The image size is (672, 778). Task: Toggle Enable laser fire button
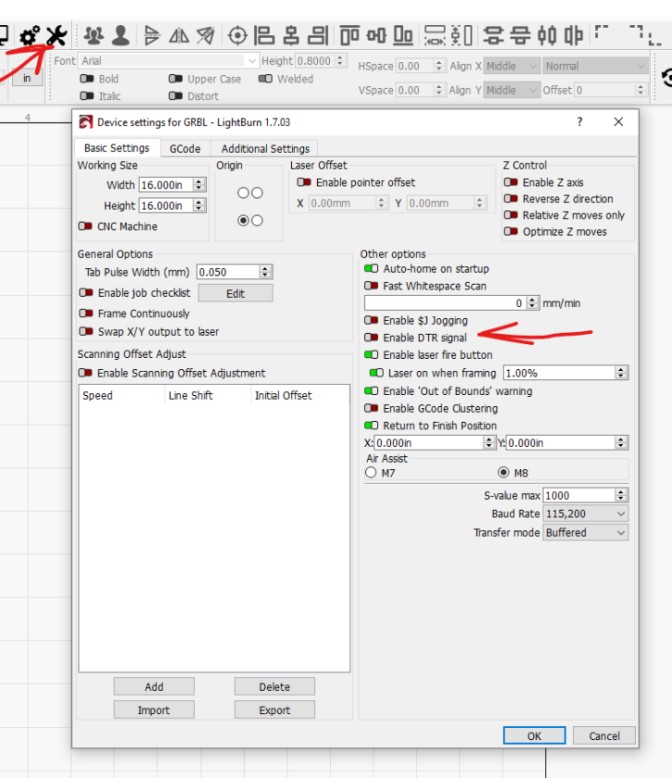371,355
